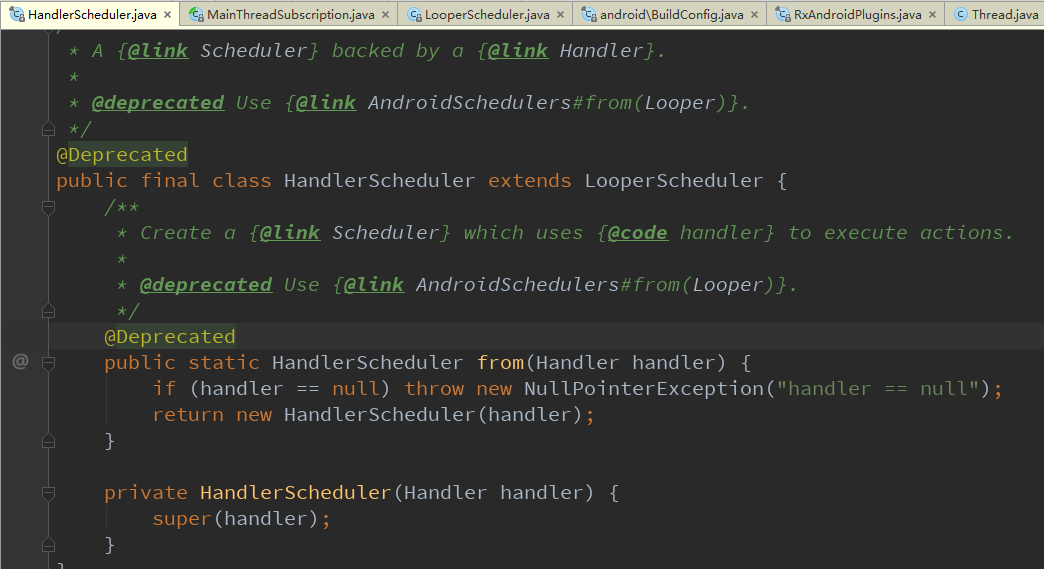Fold the from(Handler handler) method
Image resolution: width=1044 pixels, height=569 pixels.
pos(48,363)
